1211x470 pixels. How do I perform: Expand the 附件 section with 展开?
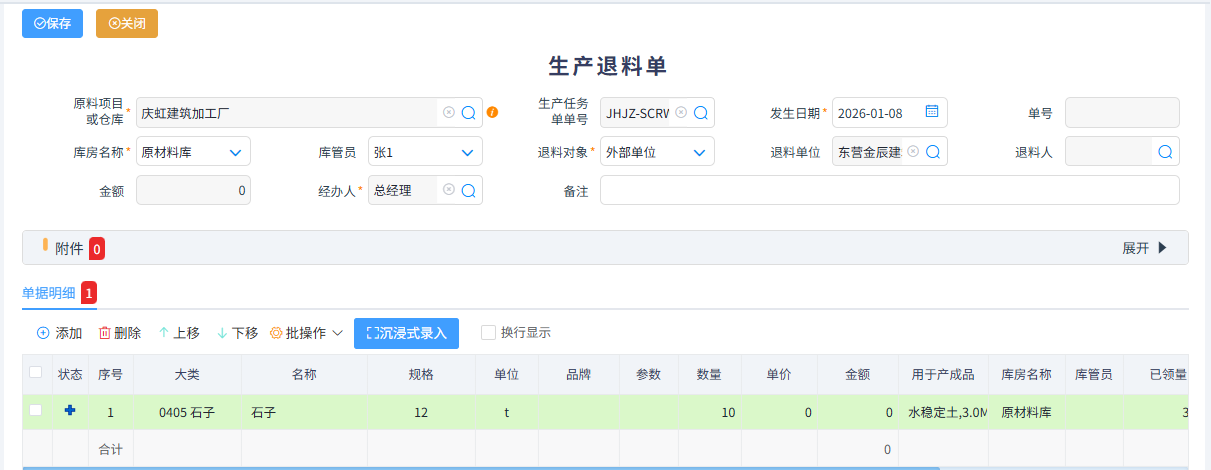pos(1144,248)
